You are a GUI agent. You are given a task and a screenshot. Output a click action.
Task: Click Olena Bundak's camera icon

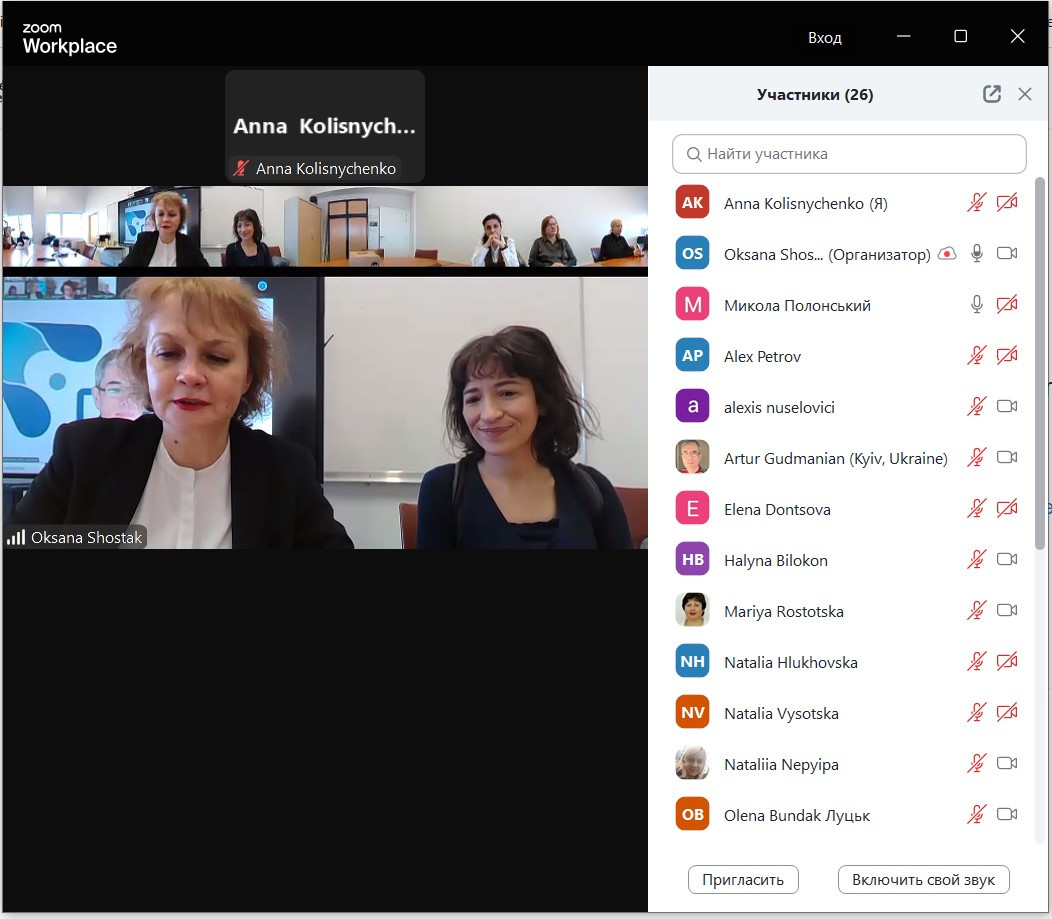click(x=1006, y=814)
